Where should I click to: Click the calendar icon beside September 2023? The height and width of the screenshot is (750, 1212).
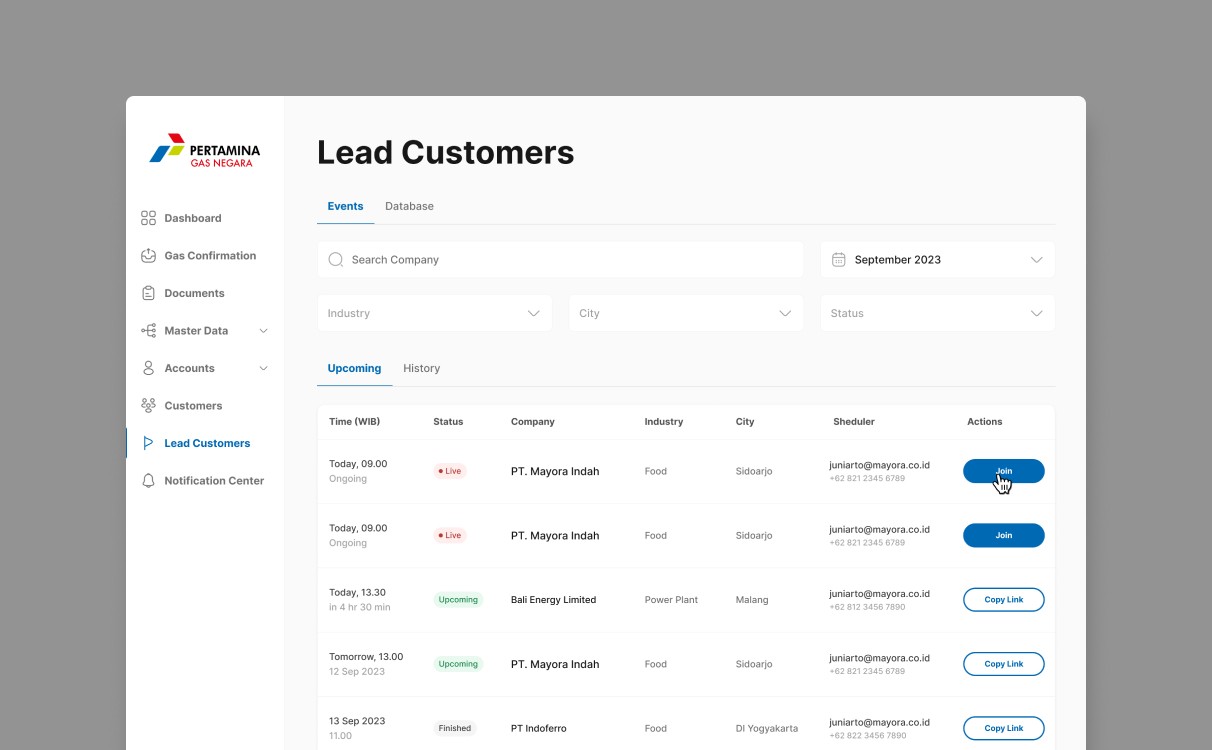tap(839, 259)
